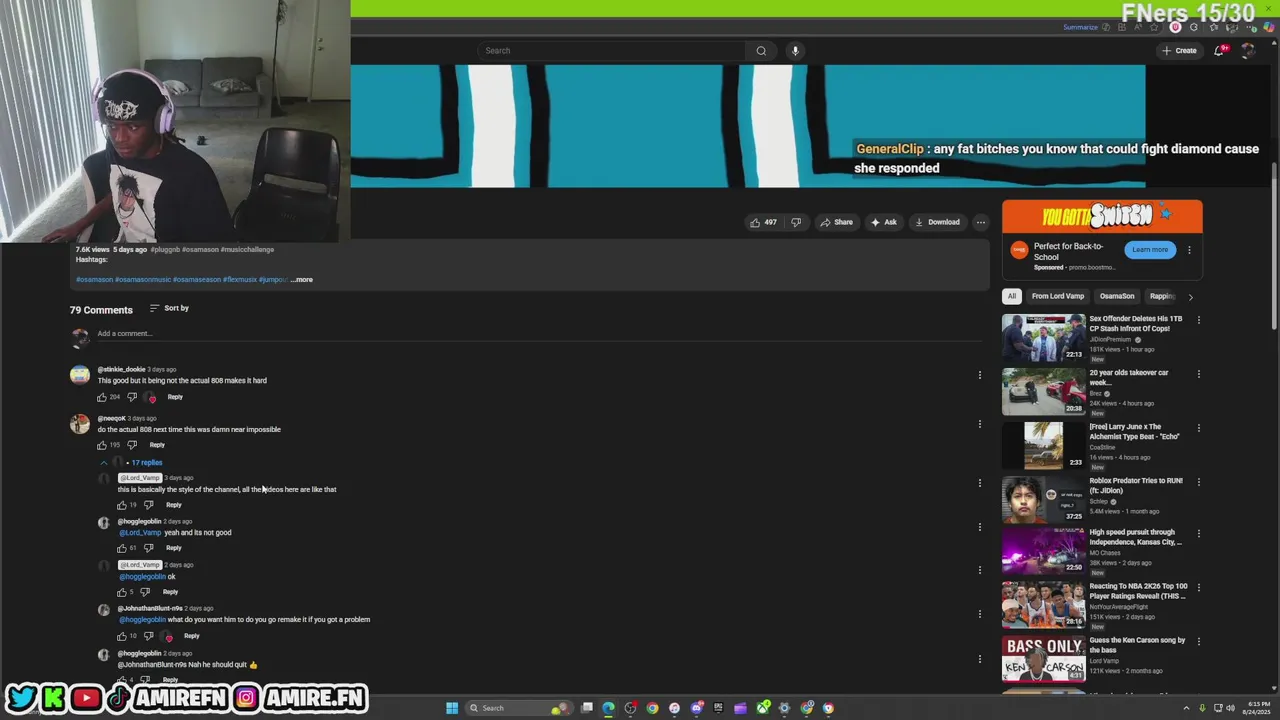Open options menu for @neeqoK's comment

[x=980, y=424]
